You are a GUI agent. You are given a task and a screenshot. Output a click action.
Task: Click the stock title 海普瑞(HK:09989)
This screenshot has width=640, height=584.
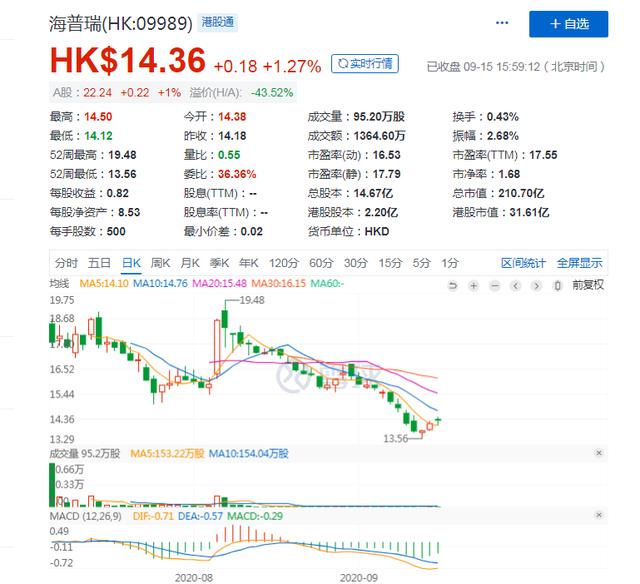pyautogui.click(x=121, y=24)
